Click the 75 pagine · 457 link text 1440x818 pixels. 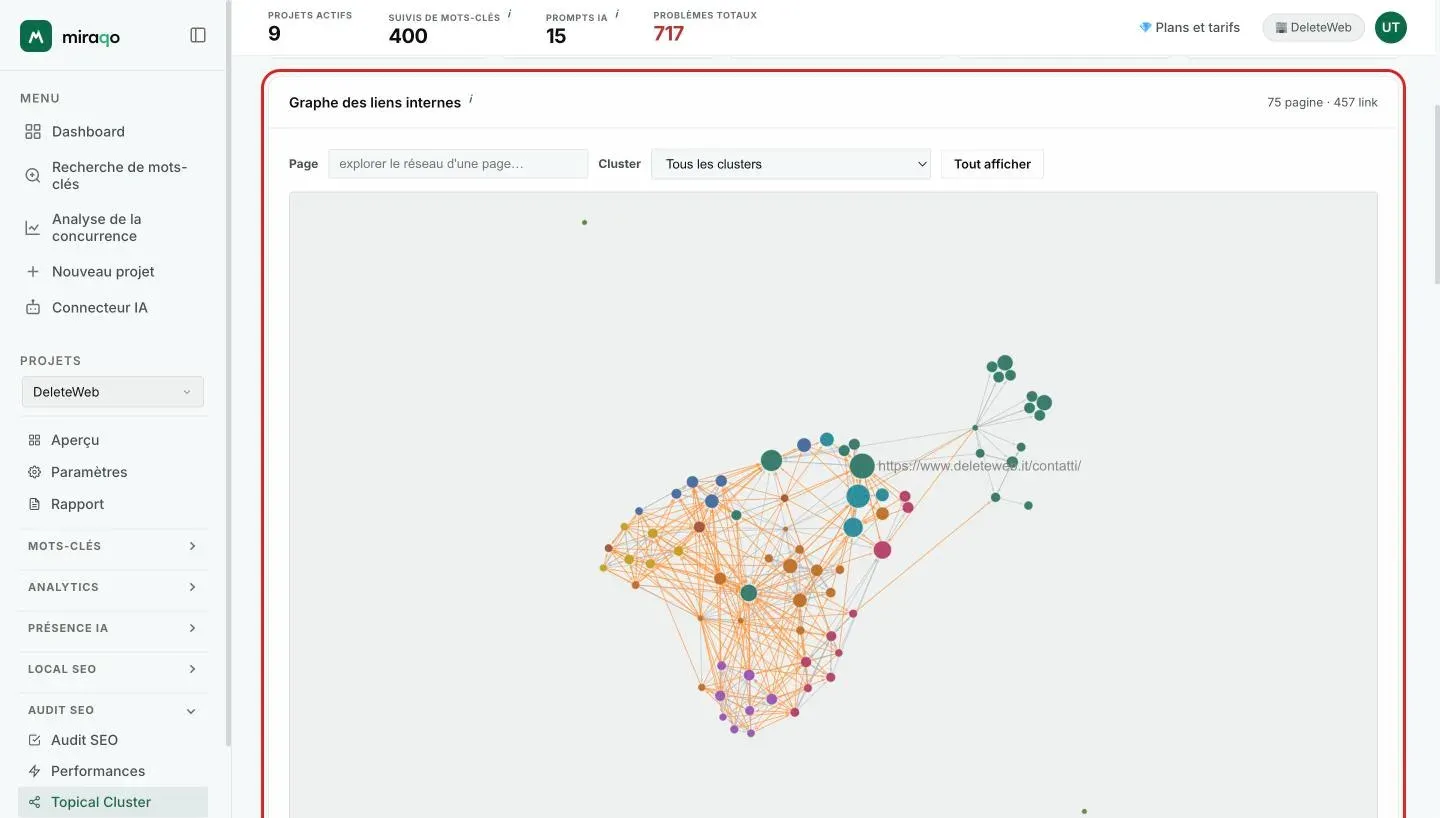point(1322,103)
